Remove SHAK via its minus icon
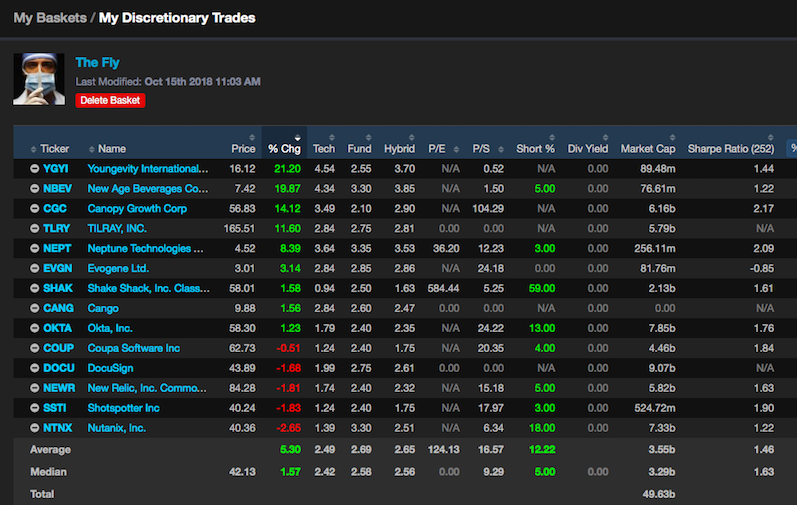 35,288
